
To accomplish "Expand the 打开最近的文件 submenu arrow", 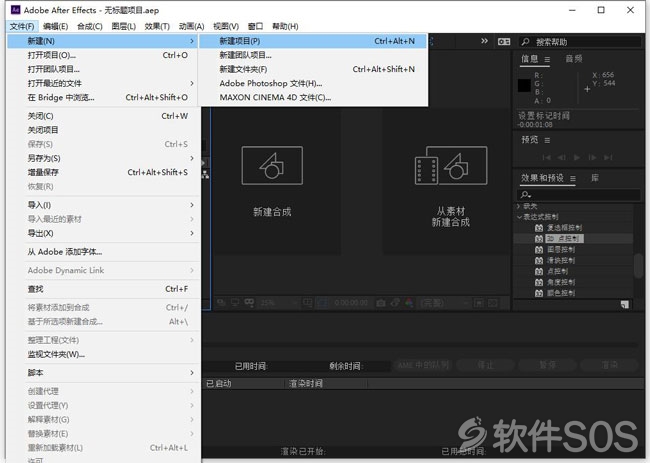I will (192, 83).
